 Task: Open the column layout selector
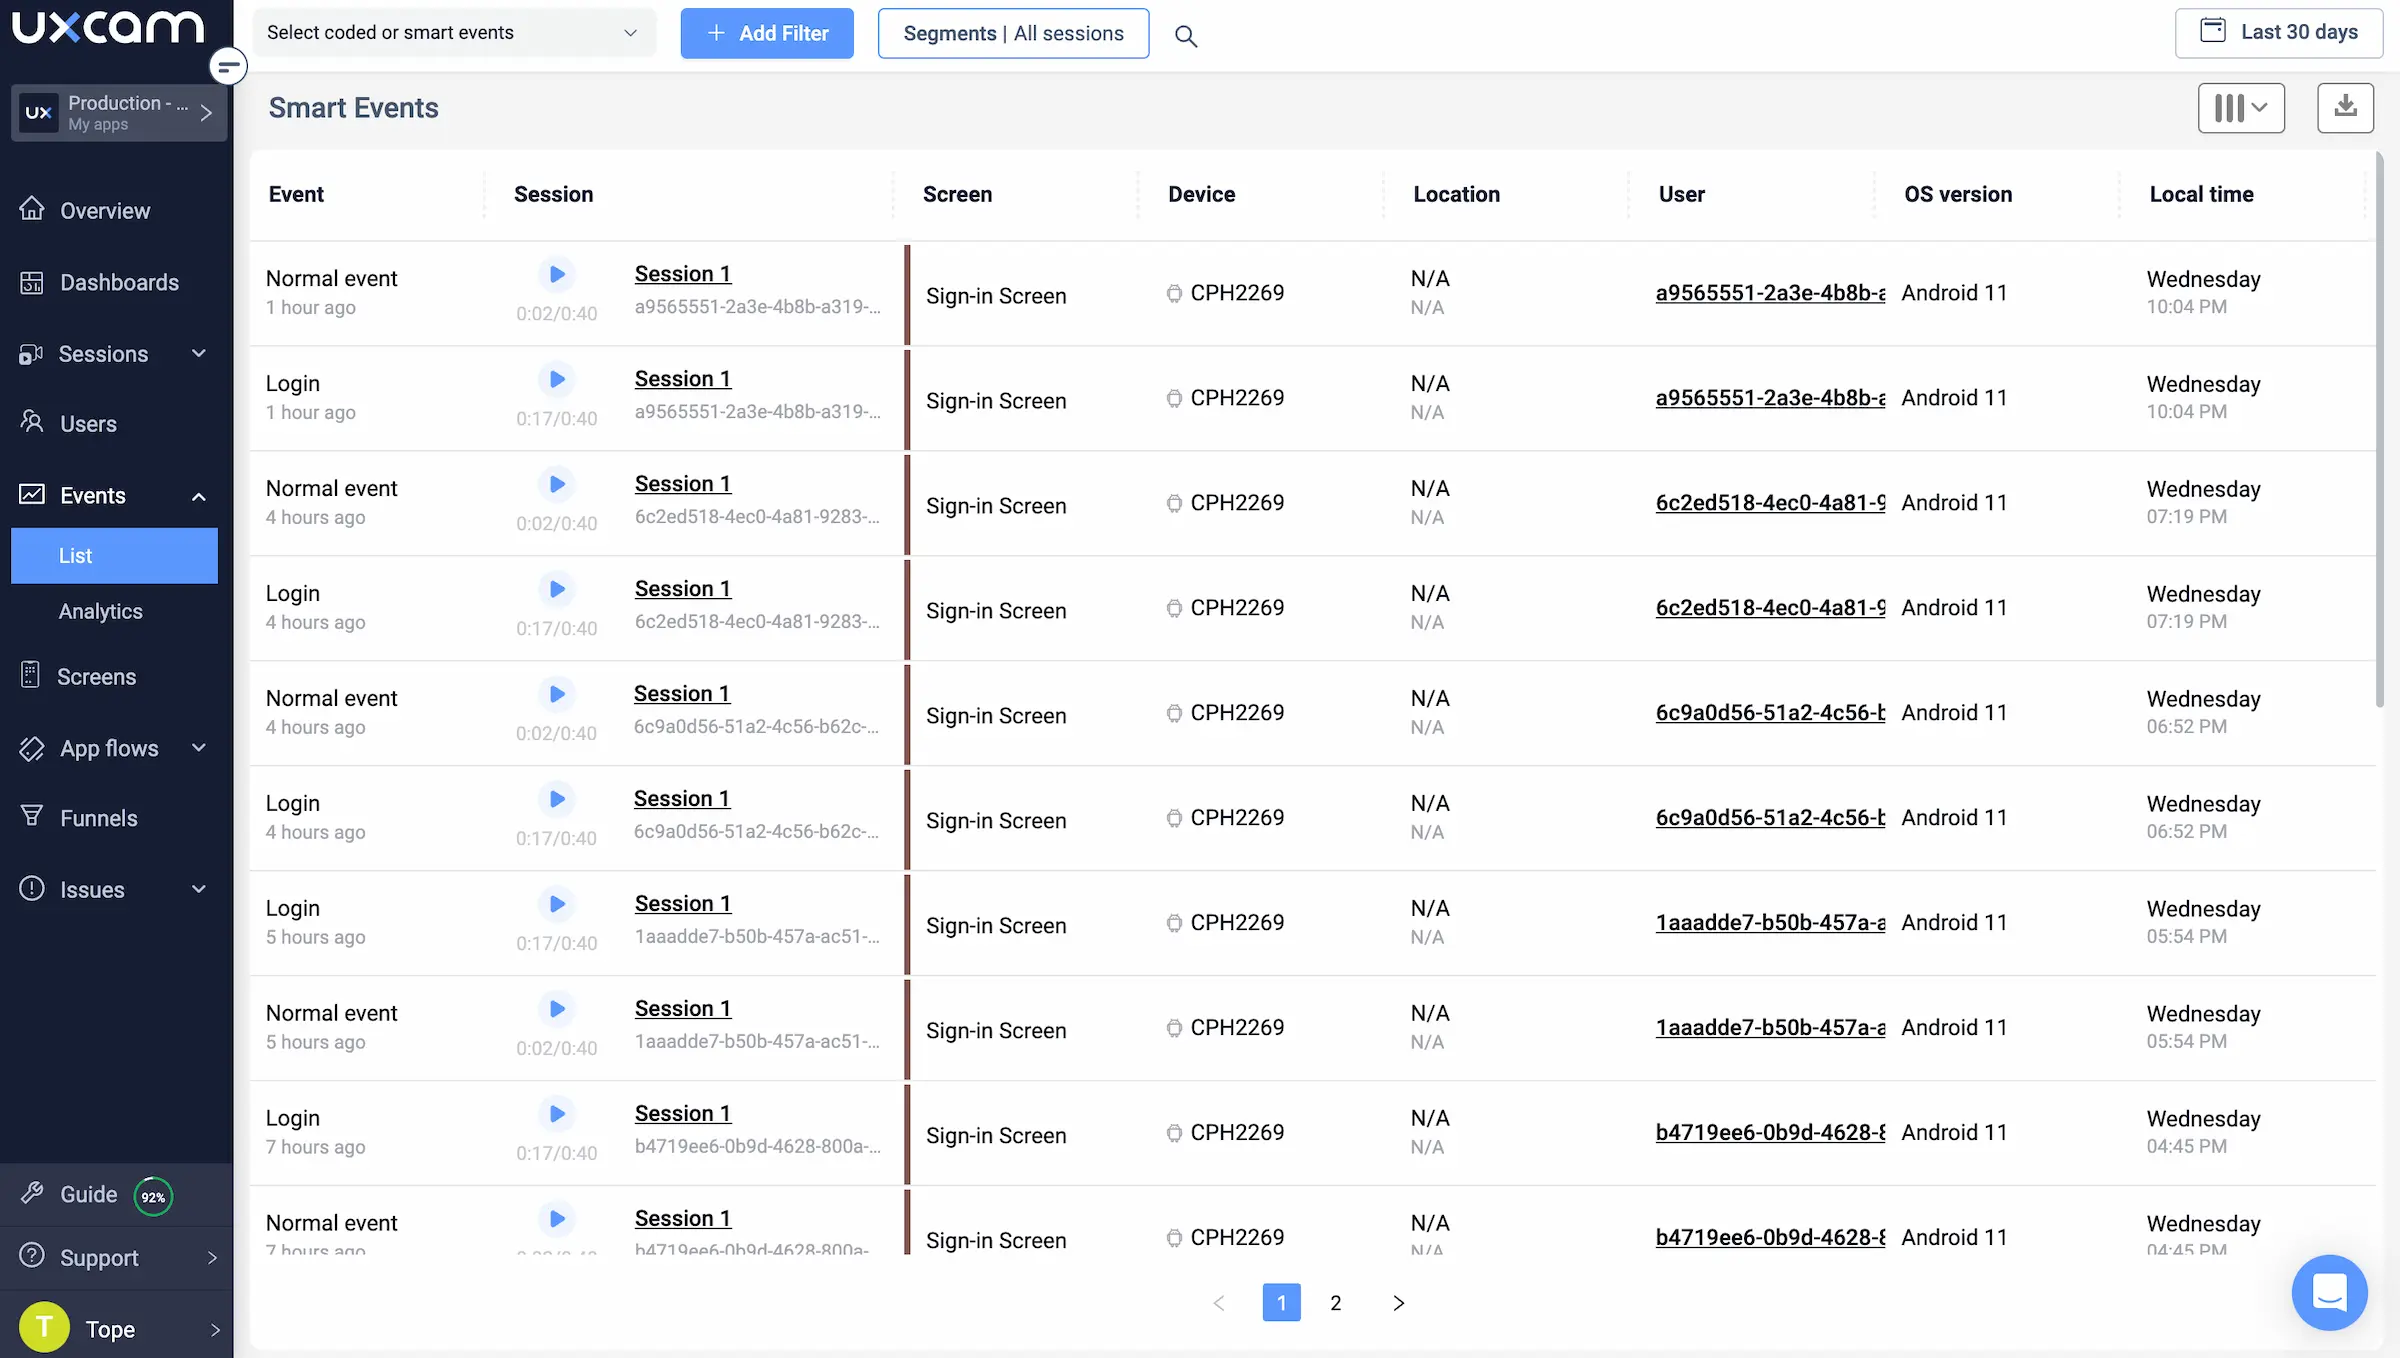(2241, 107)
